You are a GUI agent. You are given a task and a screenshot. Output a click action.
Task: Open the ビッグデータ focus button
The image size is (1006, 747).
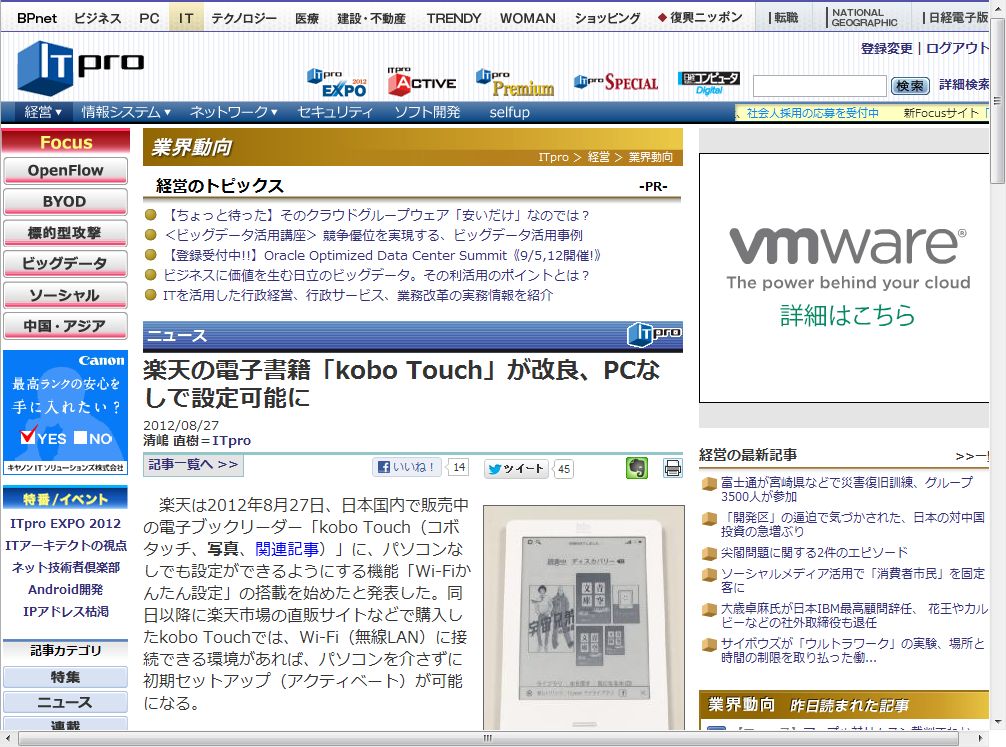click(x=65, y=264)
